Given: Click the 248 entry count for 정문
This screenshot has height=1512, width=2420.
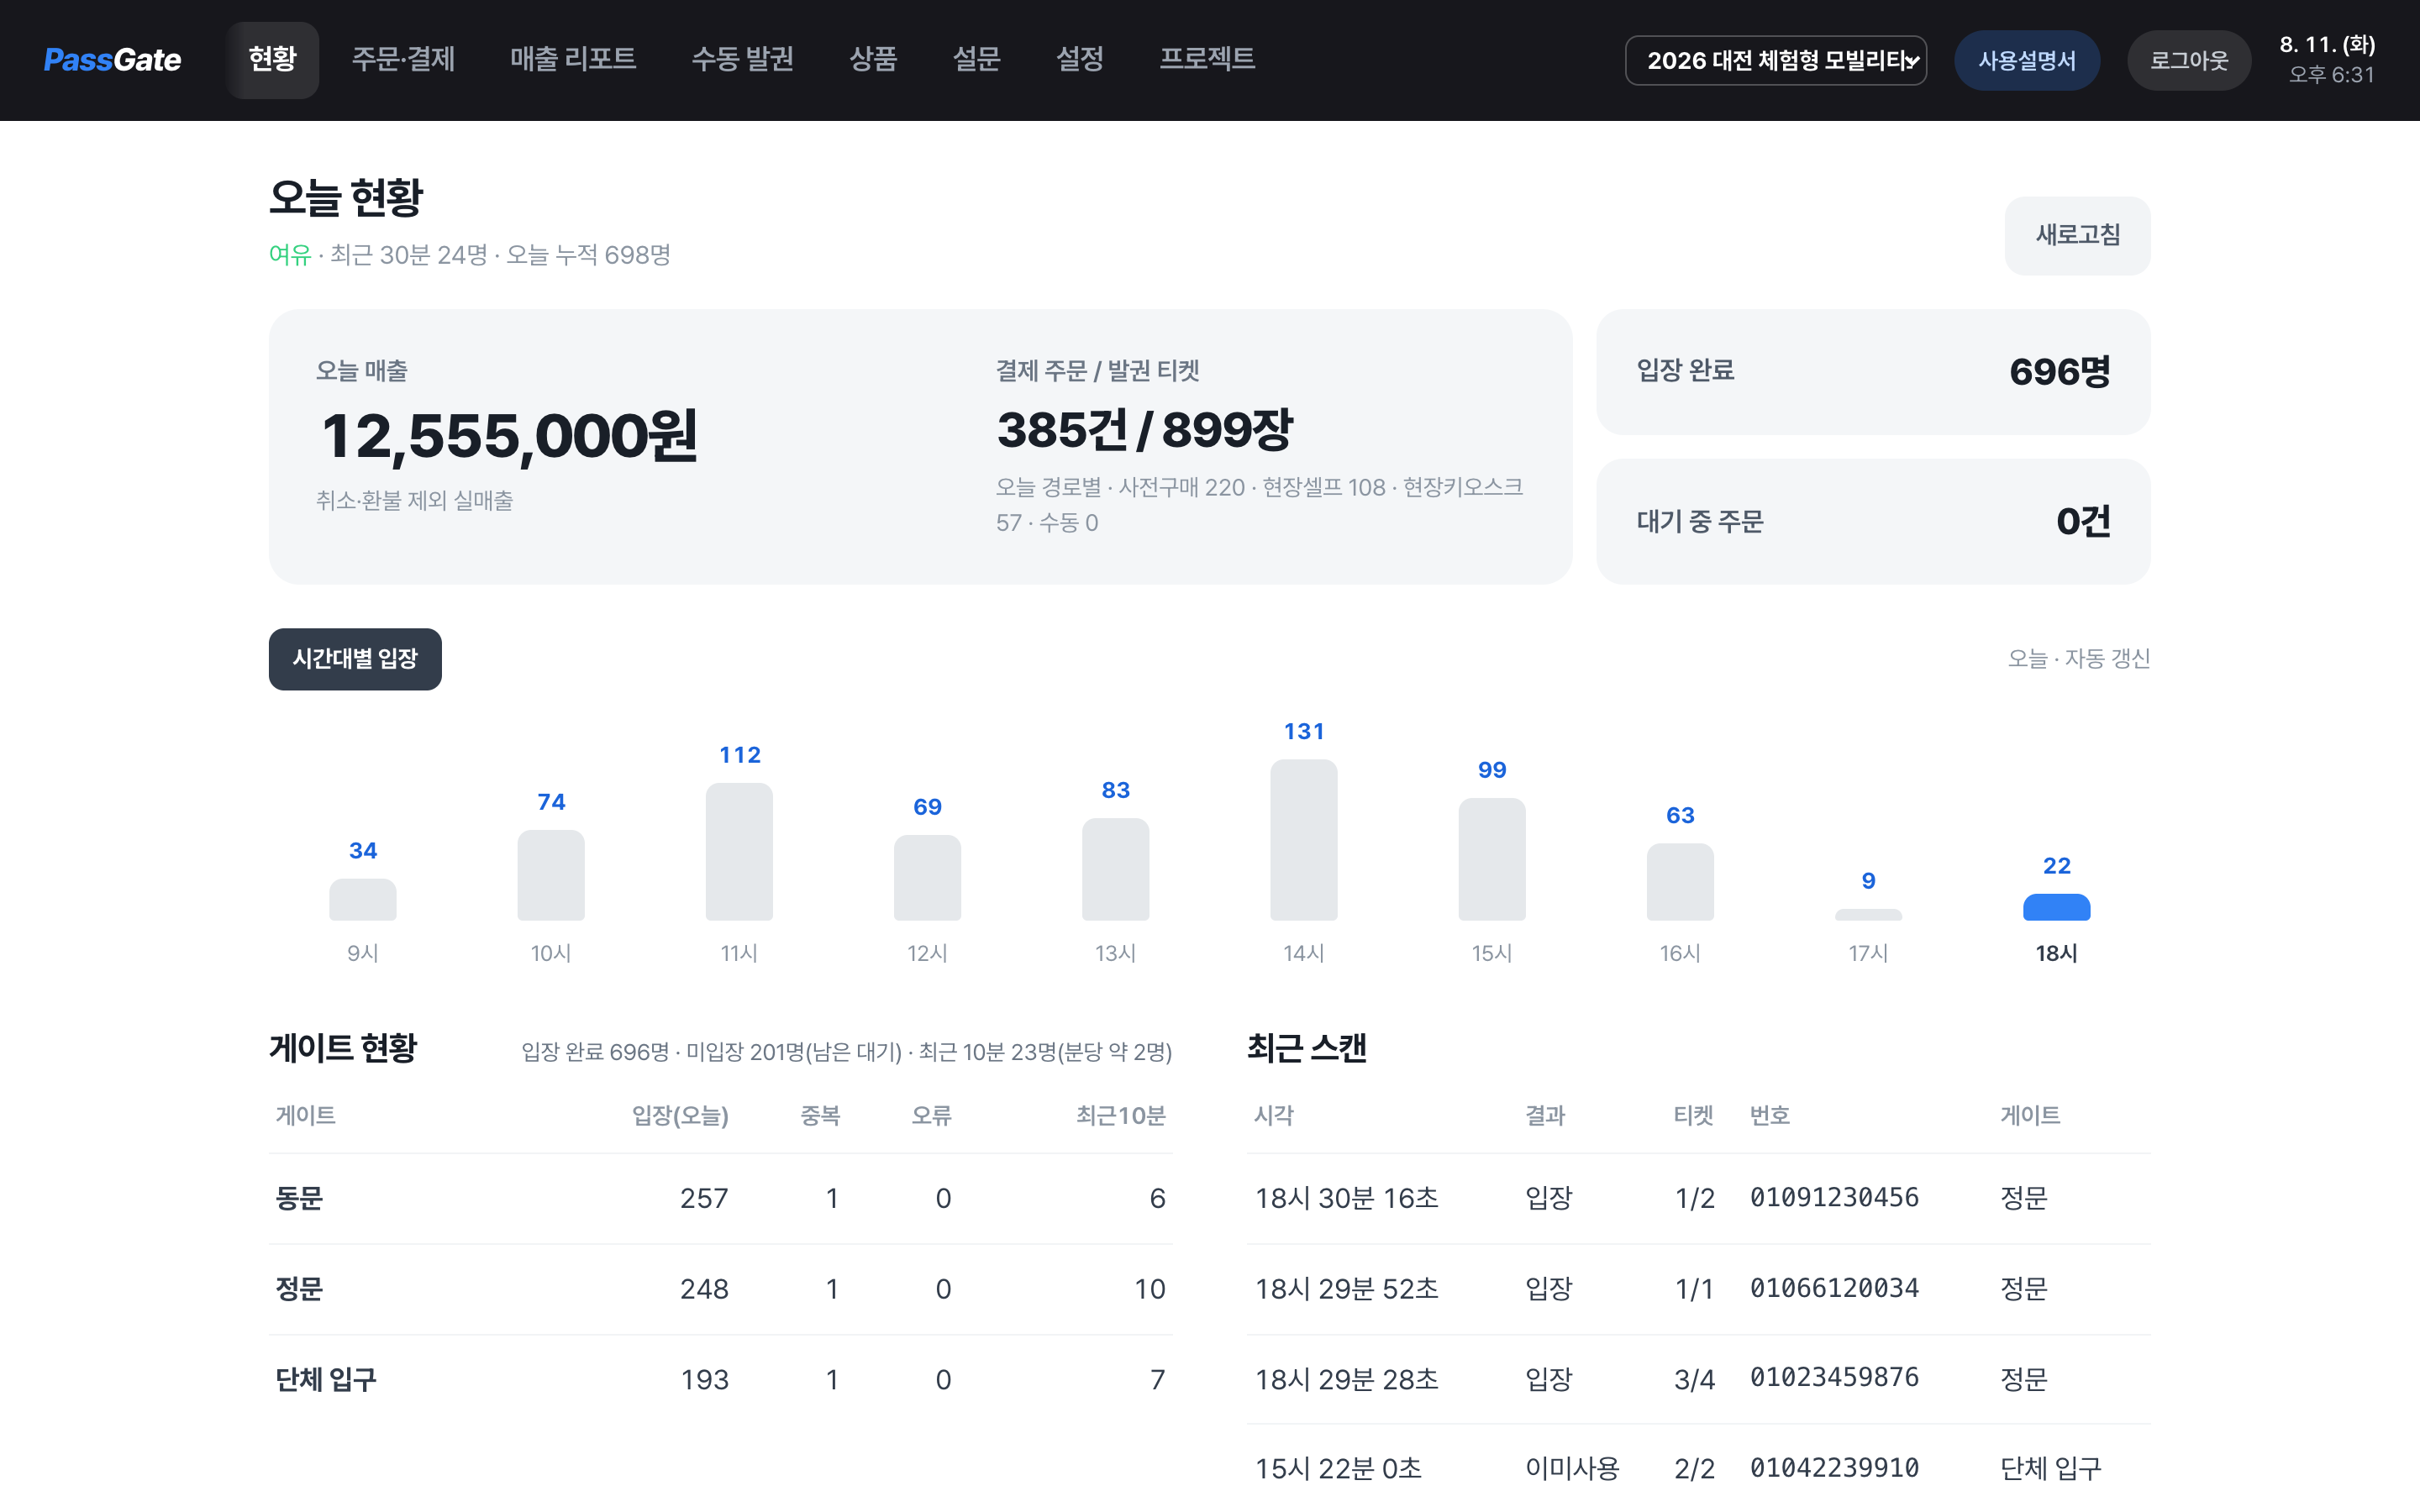Looking at the screenshot, I should 704,1289.
